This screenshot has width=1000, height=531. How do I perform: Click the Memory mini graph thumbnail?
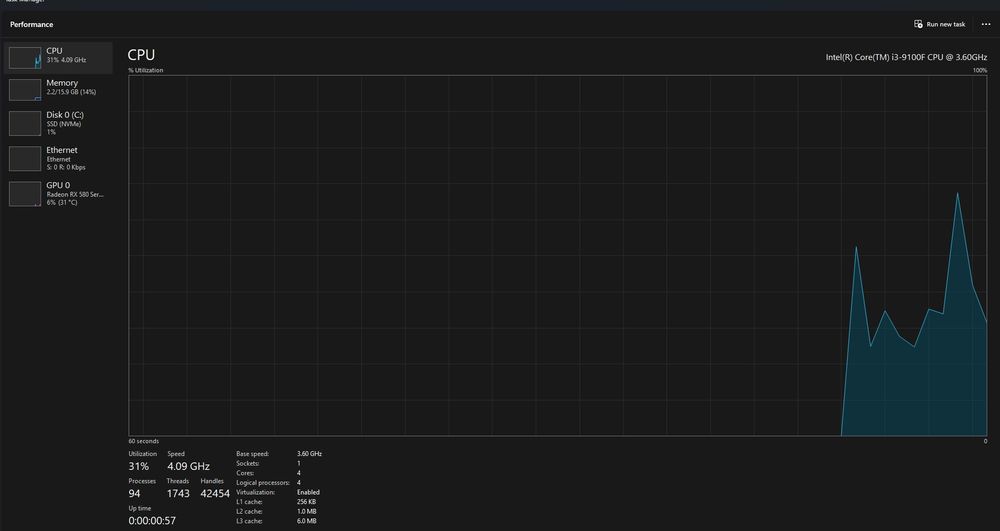pos(25,90)
